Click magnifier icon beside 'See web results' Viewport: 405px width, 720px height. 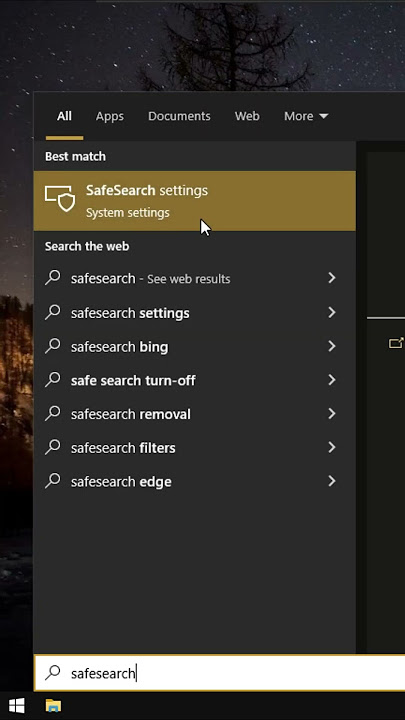53,277
